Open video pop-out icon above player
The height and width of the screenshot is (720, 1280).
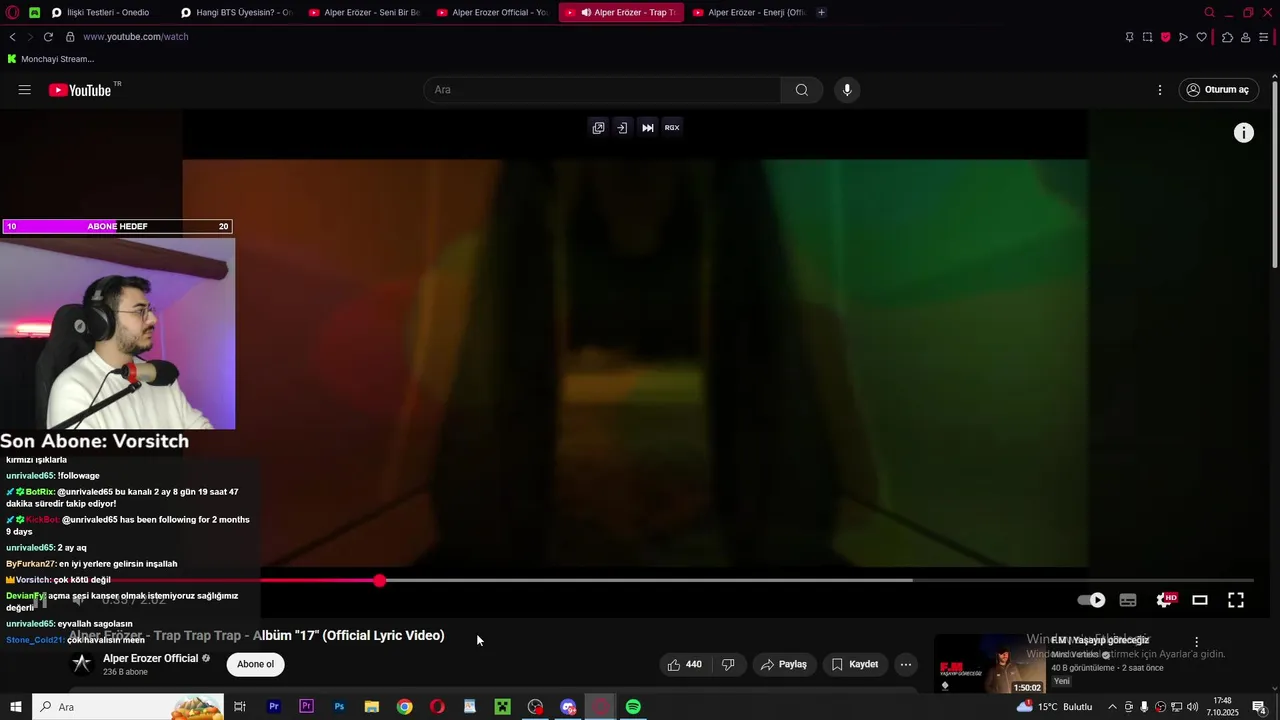[x=598, y=127]
